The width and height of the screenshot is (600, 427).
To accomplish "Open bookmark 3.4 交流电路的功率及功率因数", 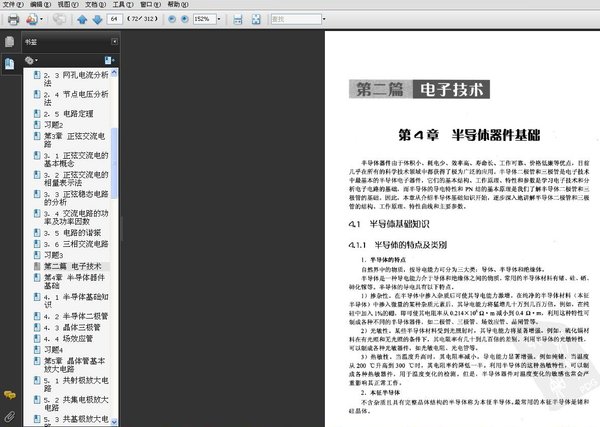I will click(76, 217).
